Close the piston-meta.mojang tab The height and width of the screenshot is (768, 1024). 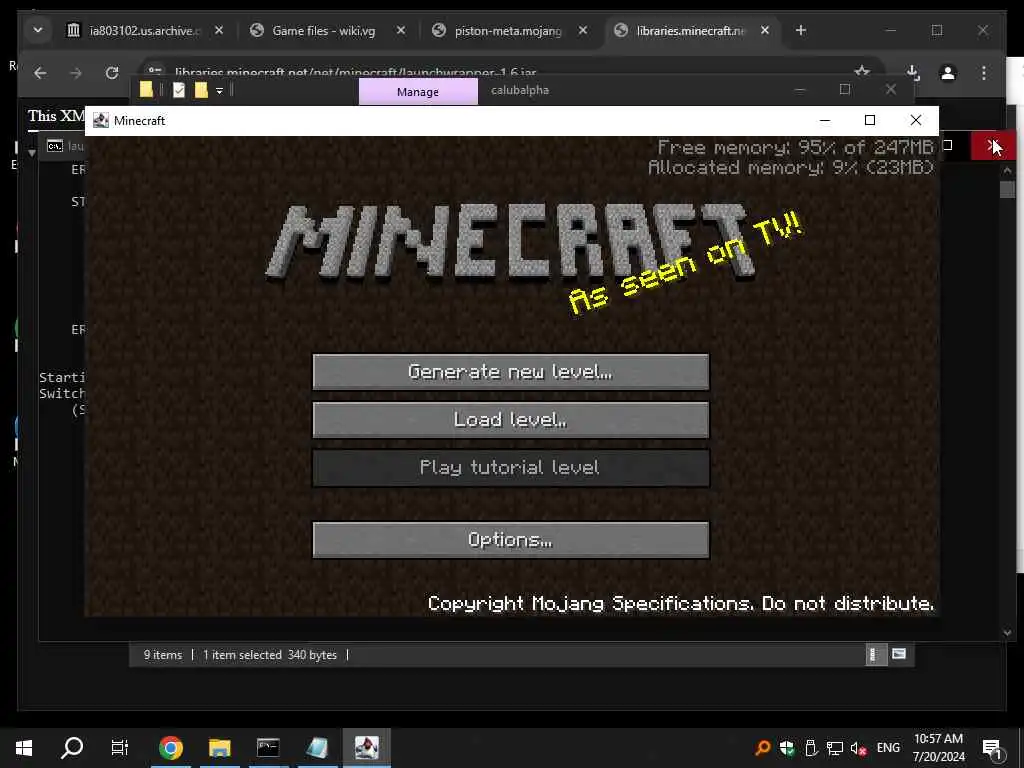coord(583,31)
